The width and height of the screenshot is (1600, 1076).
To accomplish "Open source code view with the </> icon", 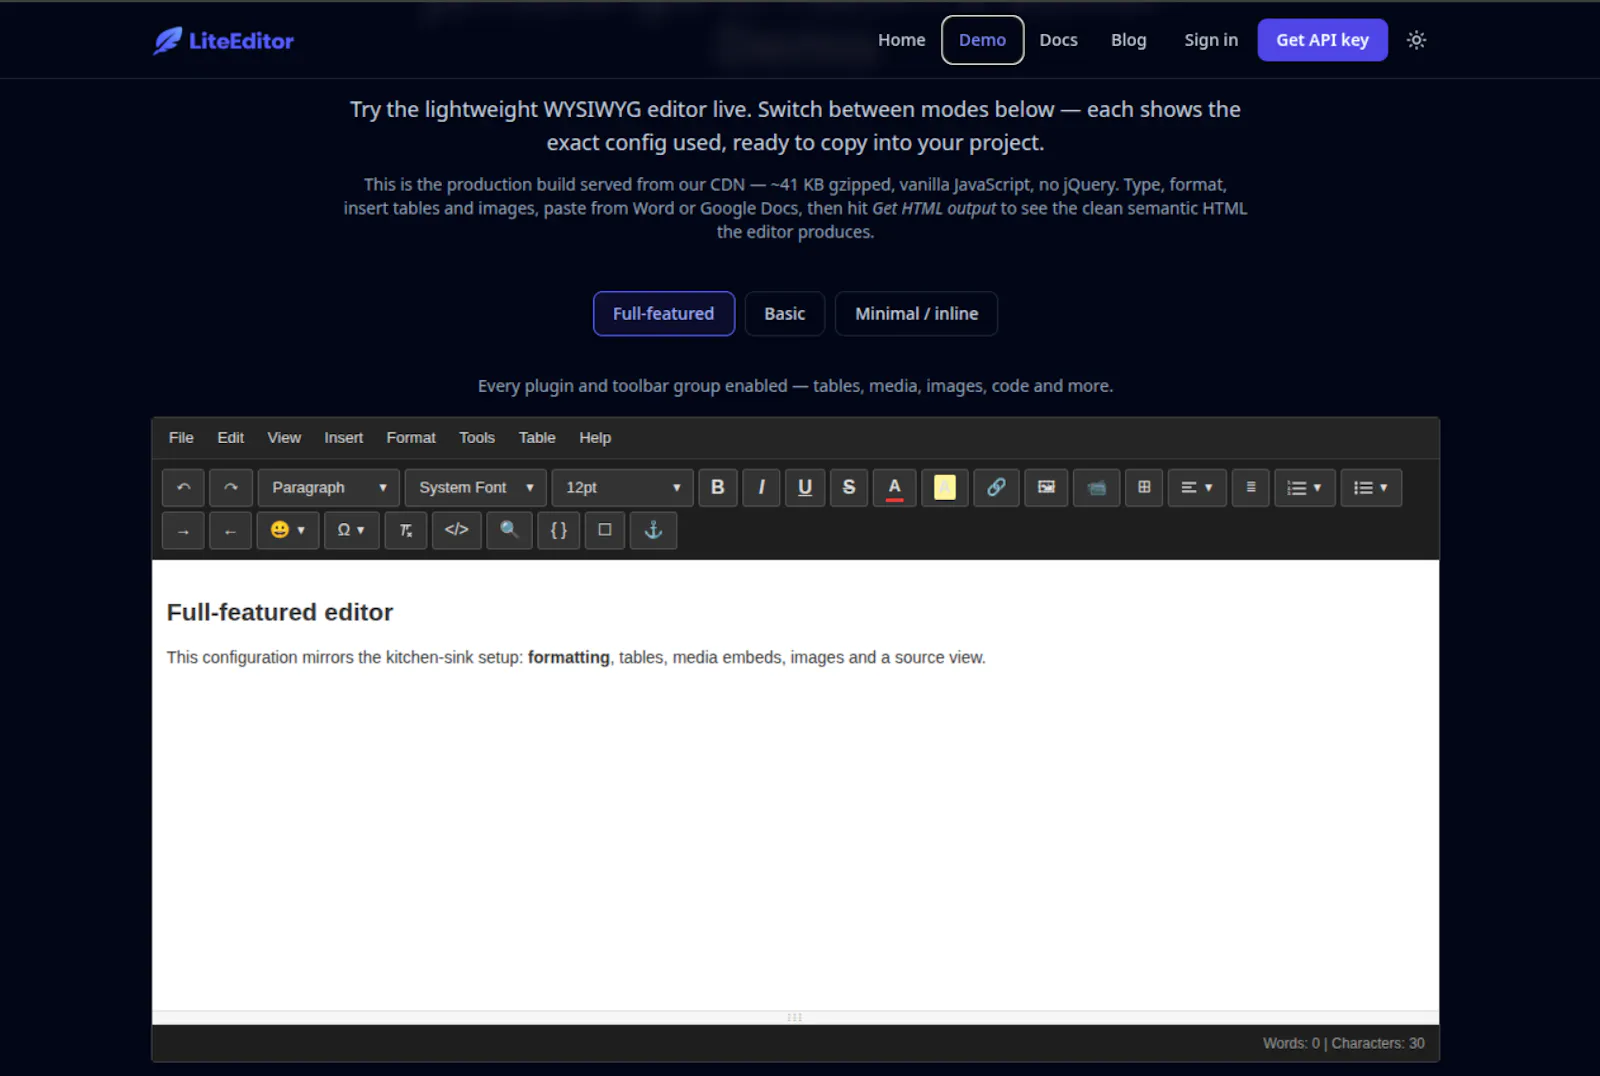I will 457,531.
